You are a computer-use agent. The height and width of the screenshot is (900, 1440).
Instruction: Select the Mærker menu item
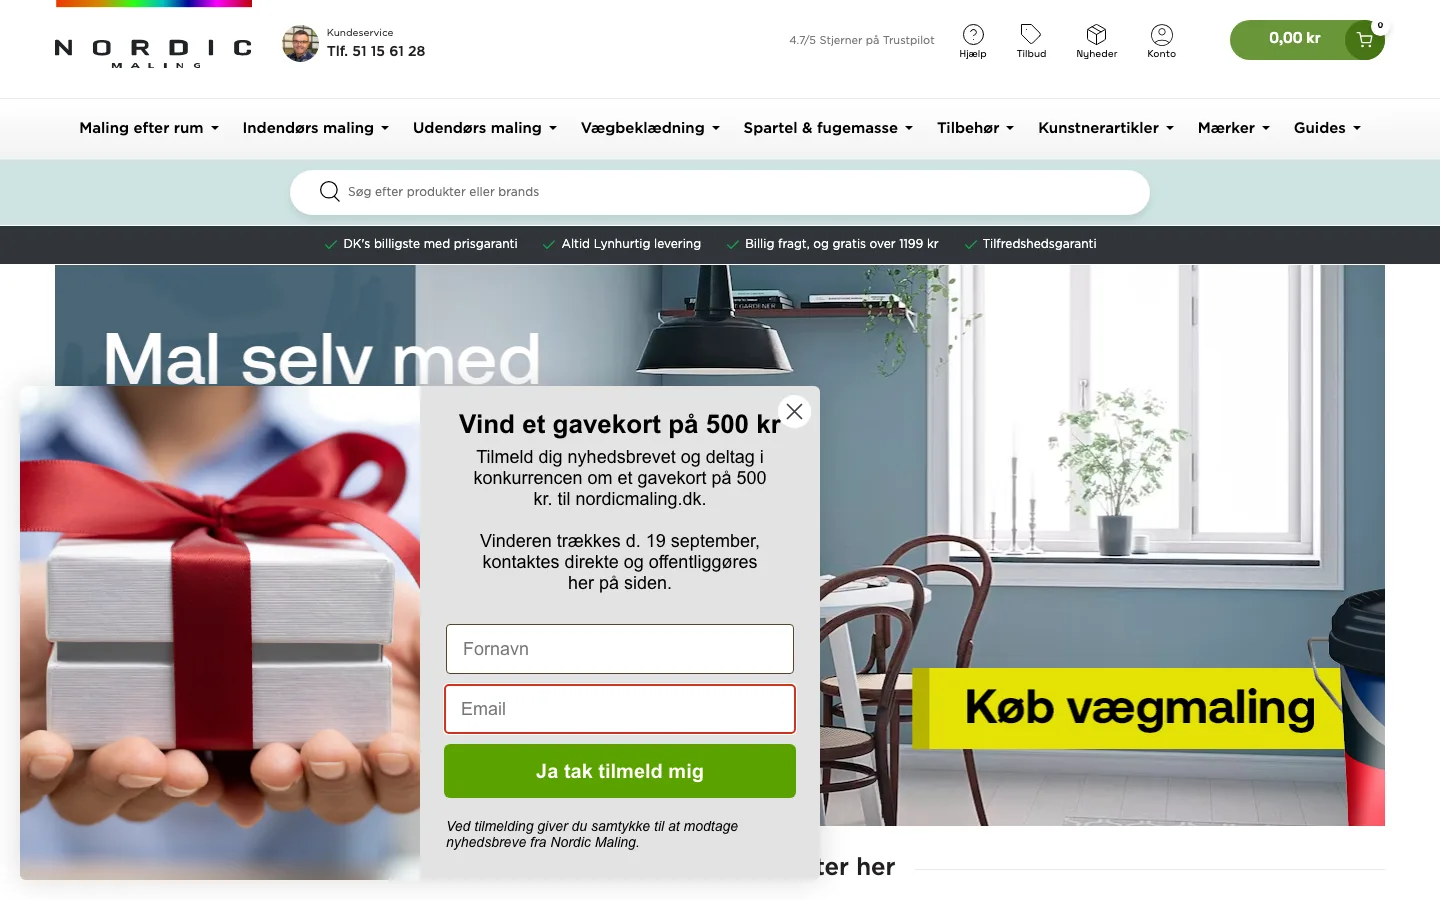tap(1233, 128)
